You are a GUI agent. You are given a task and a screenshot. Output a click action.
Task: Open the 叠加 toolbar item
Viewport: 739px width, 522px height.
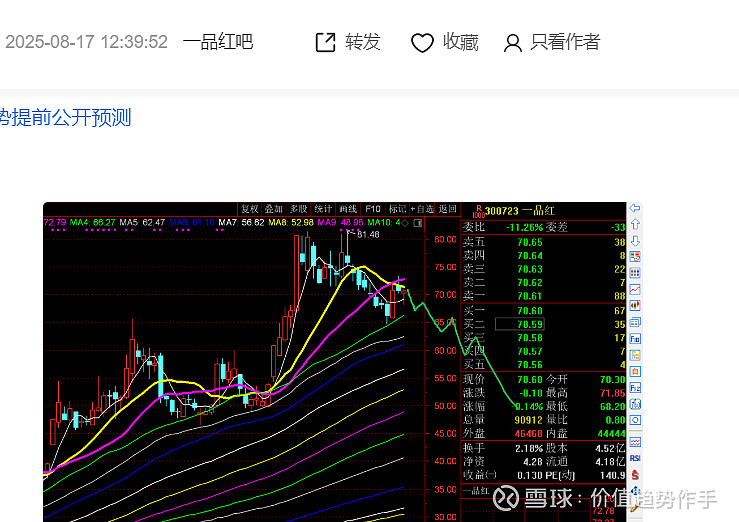point(273,209)
